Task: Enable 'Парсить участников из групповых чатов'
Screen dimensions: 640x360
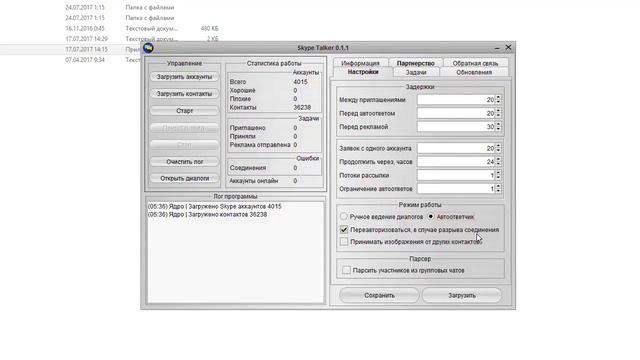Action: click(347, 270)
